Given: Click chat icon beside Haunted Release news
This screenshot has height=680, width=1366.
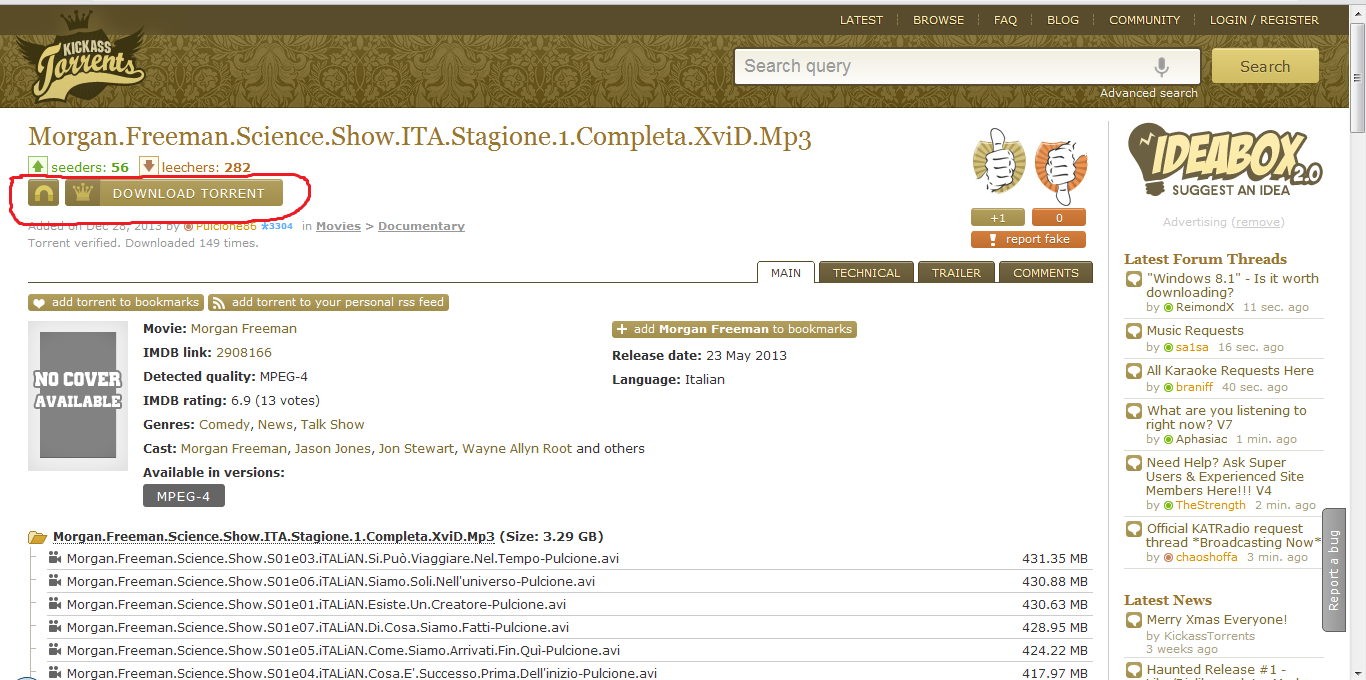Looking at the screenshot, I should point(1133,671).
